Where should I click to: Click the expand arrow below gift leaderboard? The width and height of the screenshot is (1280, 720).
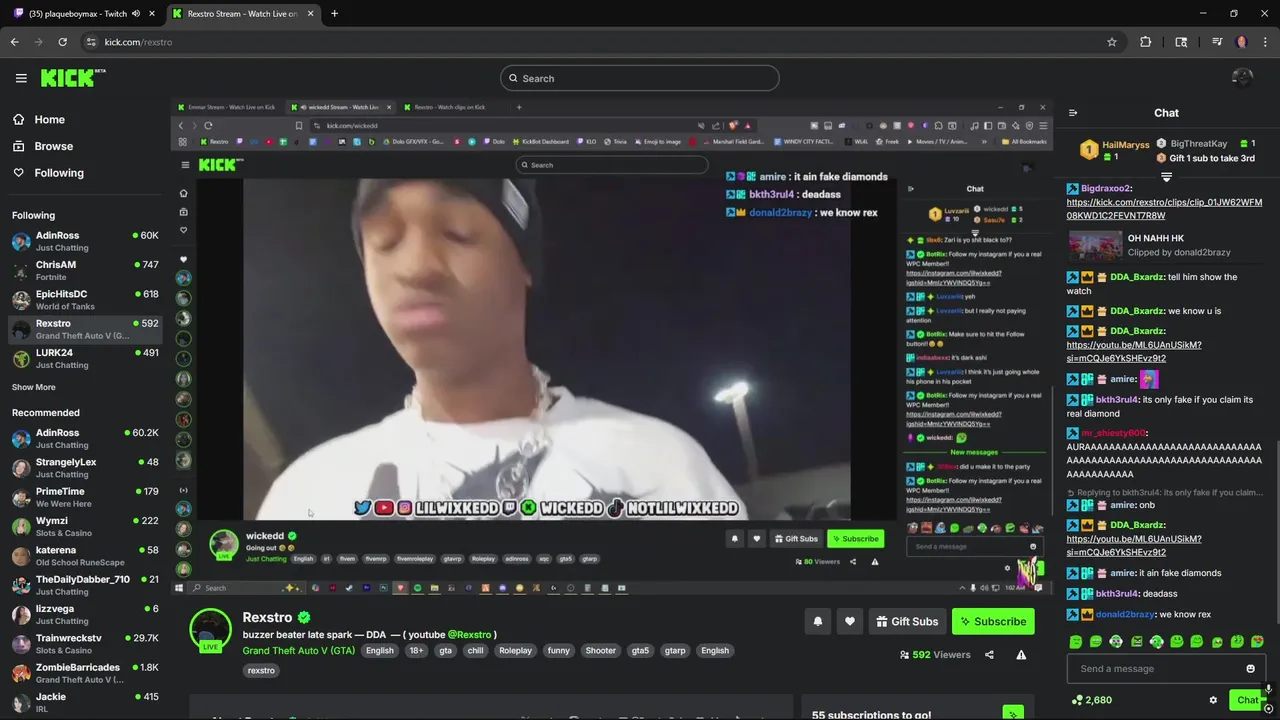[x=1166, y=177]
